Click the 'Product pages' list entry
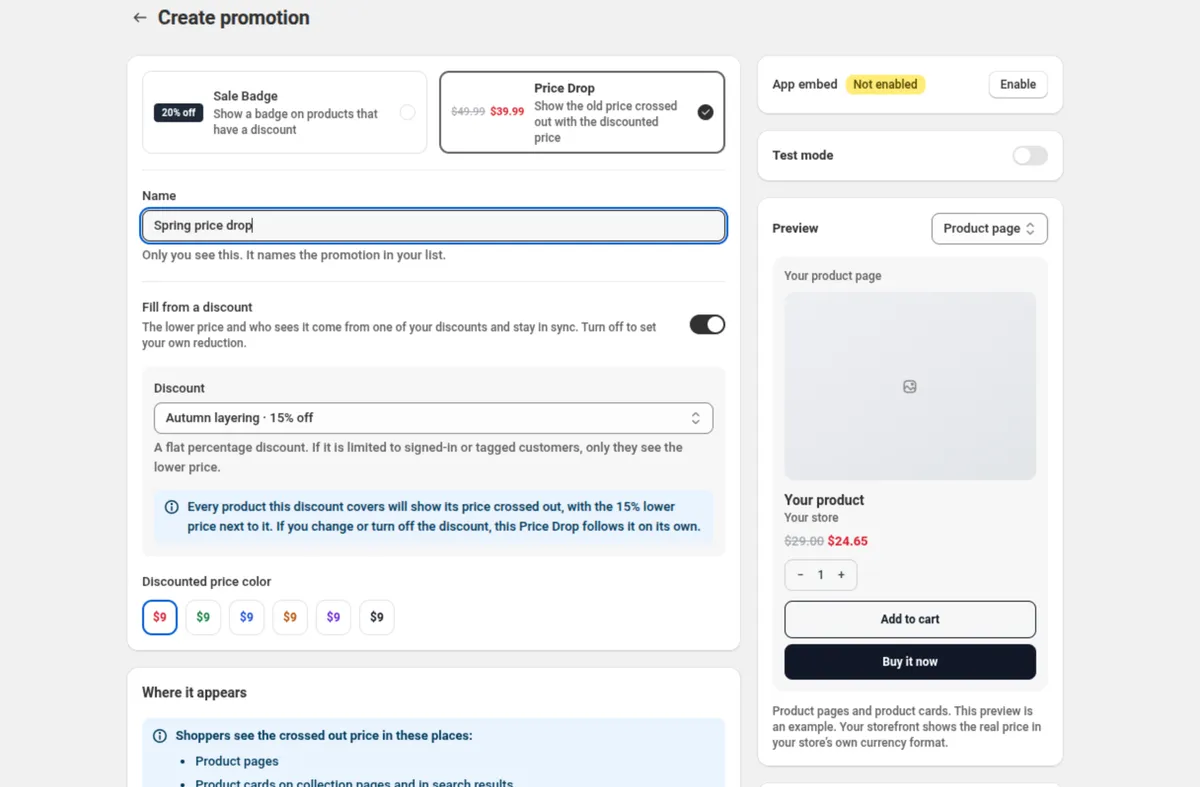Viewport: 1200px width, 787px height. [237, 761]
